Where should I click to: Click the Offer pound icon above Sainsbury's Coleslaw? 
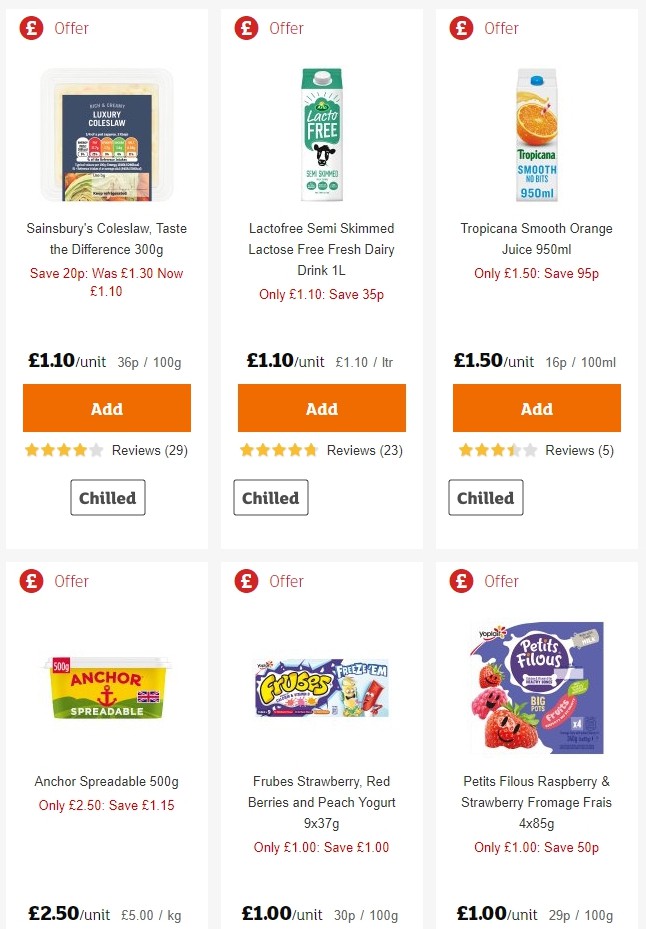(29, 28)
